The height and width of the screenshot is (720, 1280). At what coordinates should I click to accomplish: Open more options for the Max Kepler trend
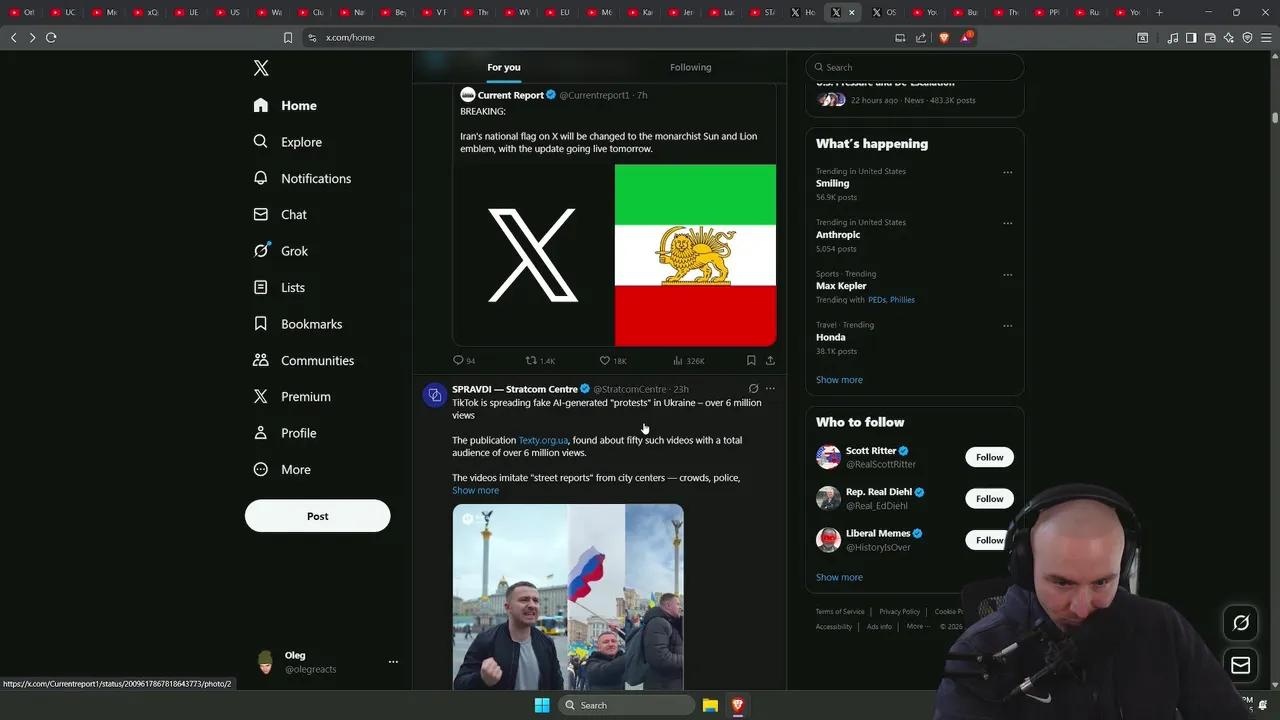coord(1007,274)
